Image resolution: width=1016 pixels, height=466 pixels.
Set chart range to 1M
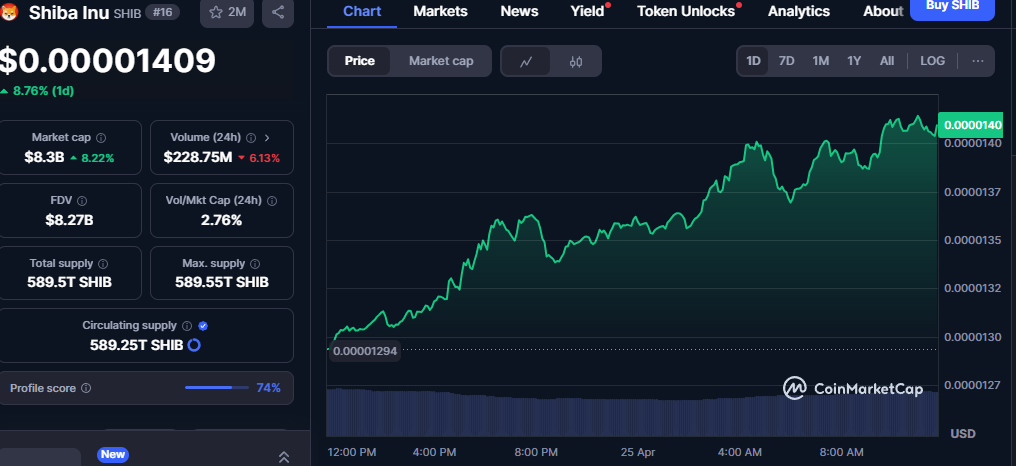coord(820,61)
